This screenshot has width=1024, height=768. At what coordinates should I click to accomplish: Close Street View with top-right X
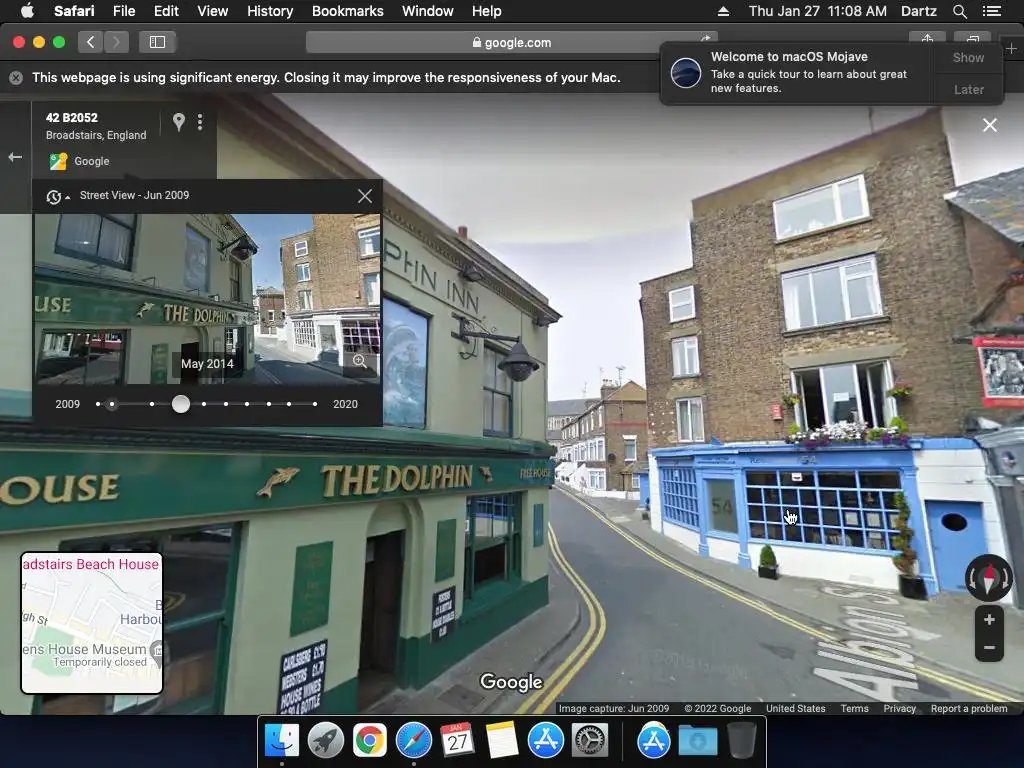coord(990,125)
